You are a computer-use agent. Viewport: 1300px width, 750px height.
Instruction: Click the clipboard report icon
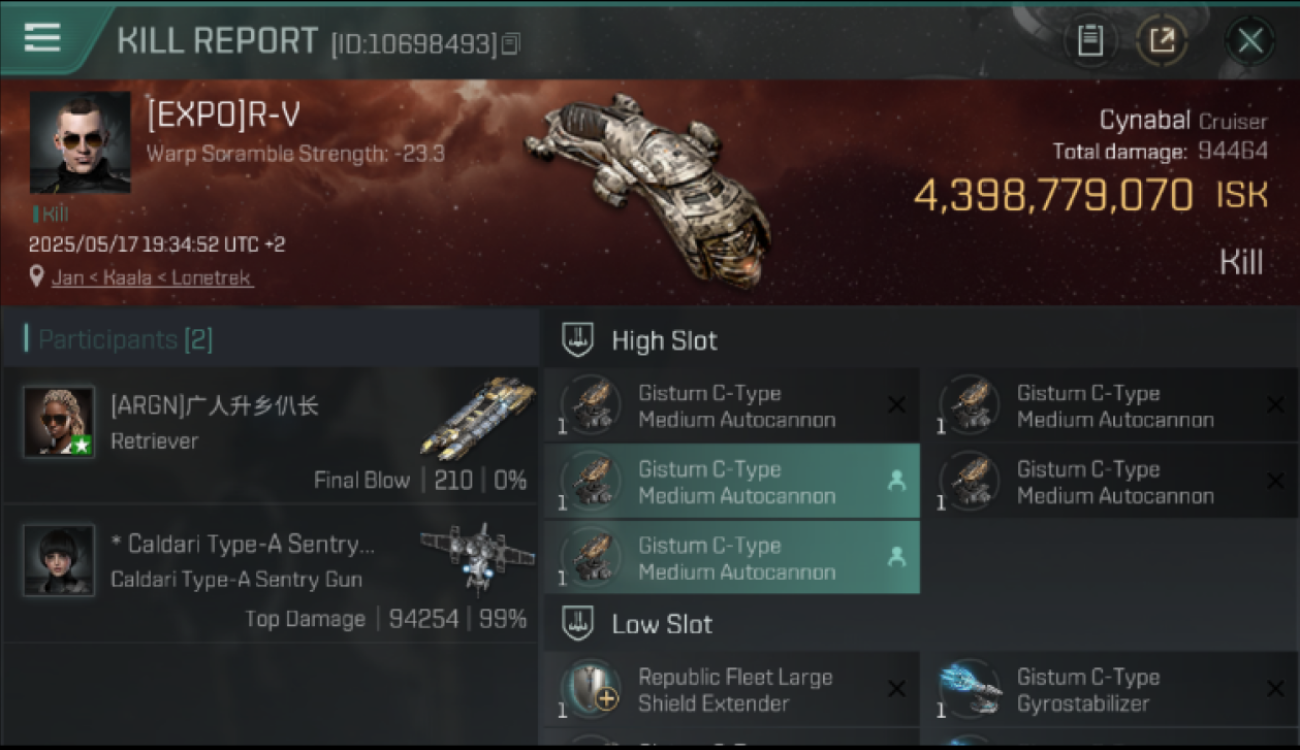[1090, 41]
